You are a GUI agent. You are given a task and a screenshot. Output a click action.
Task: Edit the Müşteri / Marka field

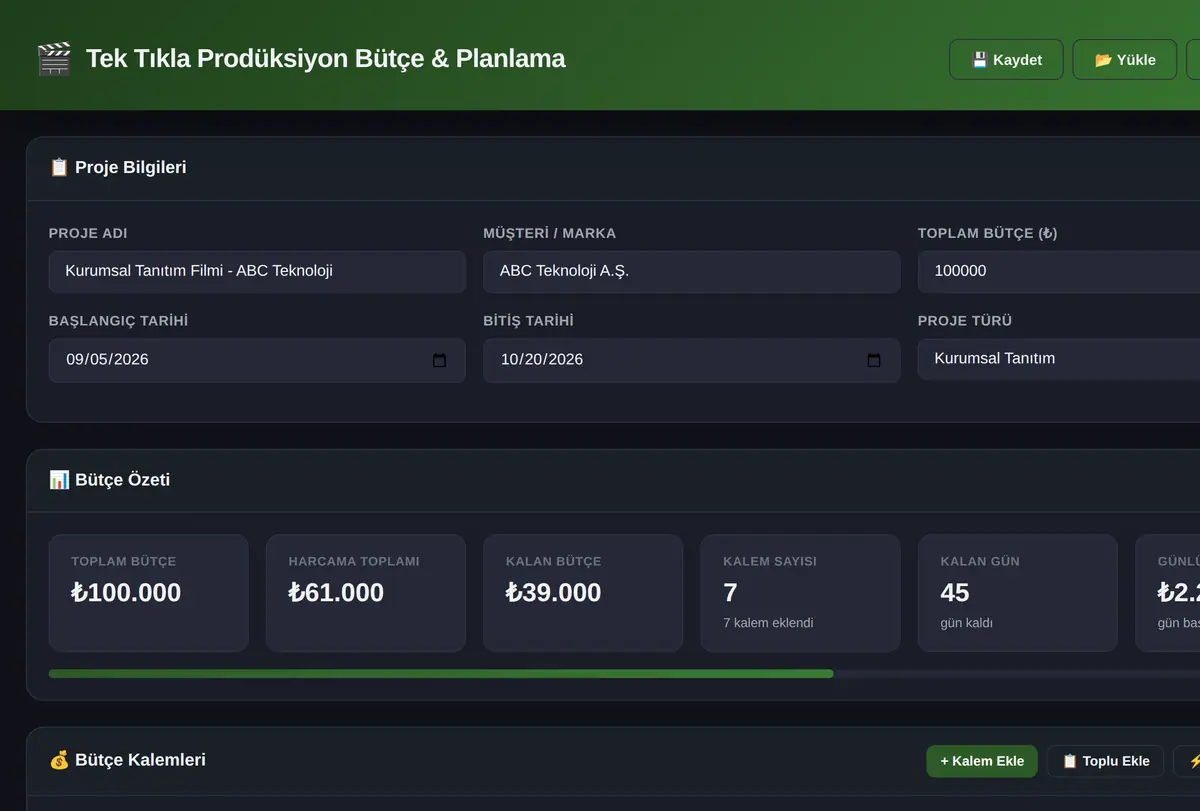point(692,271)
